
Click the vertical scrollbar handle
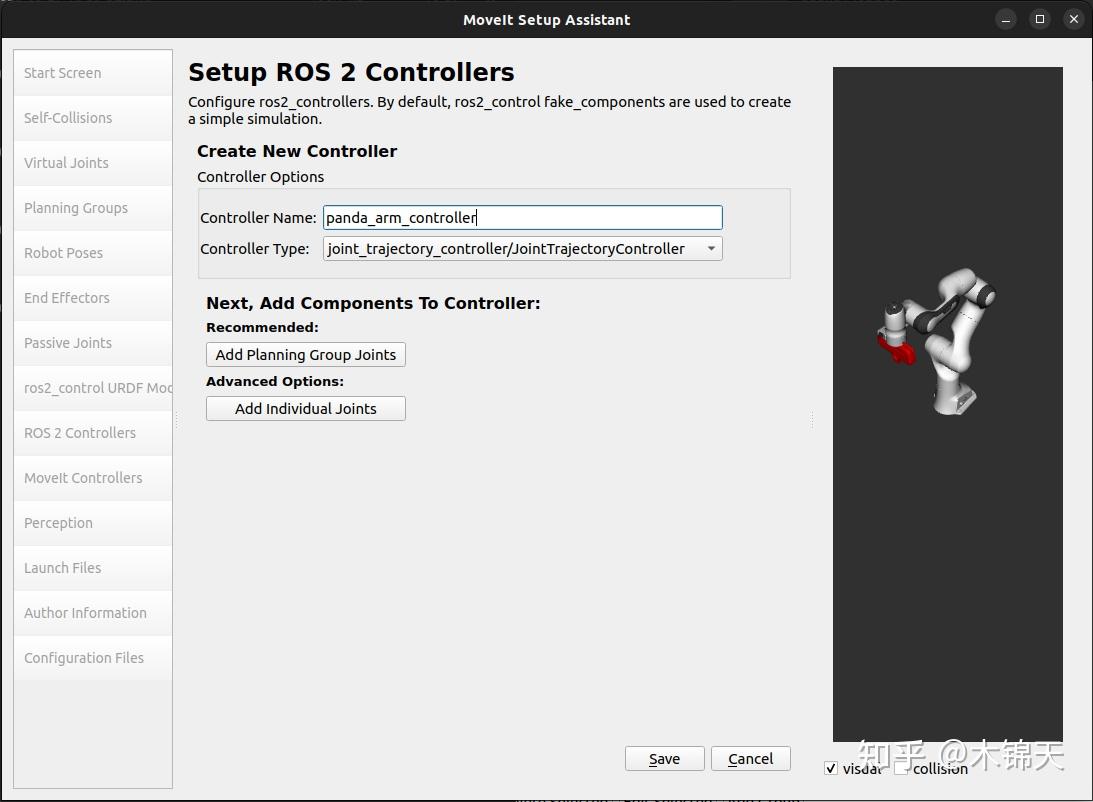tap(810, 420)
